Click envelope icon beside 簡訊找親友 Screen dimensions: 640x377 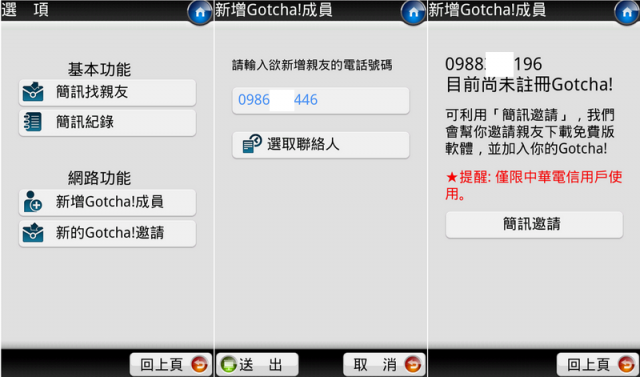33,92
